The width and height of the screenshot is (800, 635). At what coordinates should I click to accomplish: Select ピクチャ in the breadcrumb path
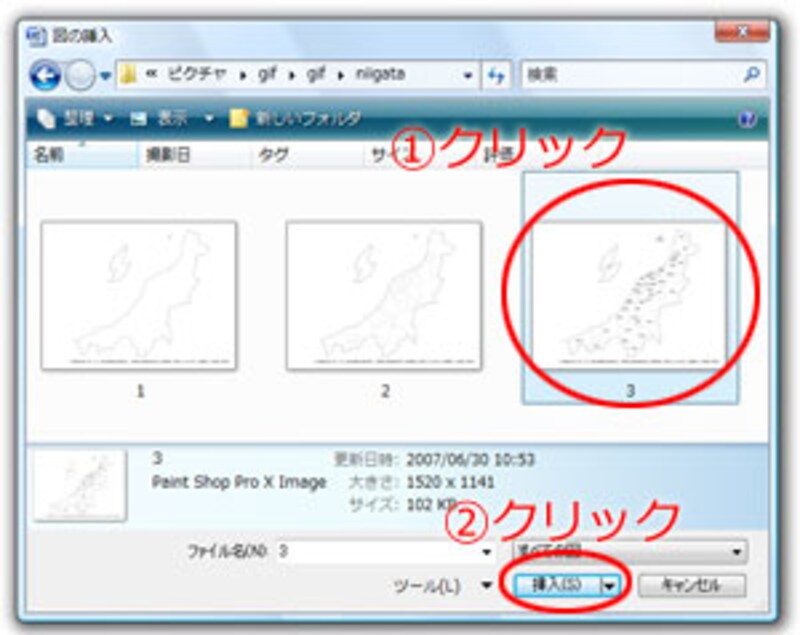[x=196, y=74]
